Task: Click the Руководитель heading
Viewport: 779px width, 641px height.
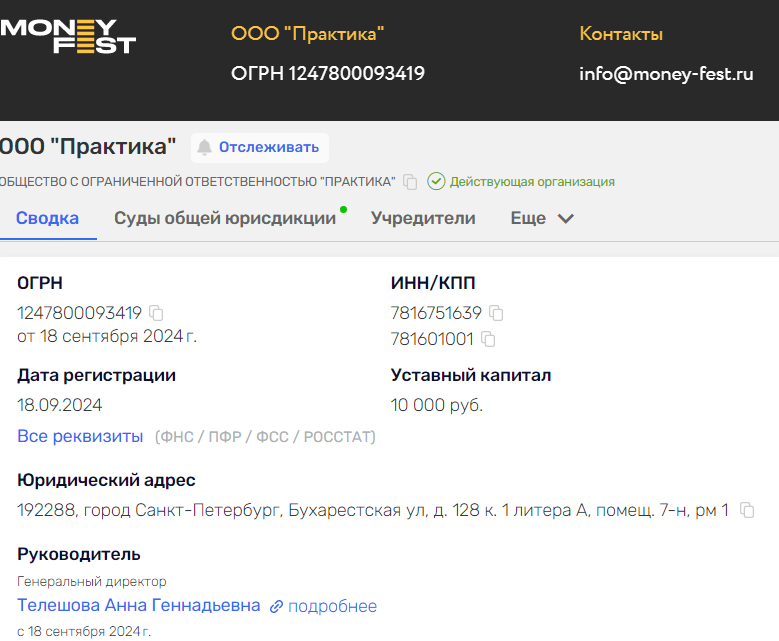Action: click(x=79, y=554)
